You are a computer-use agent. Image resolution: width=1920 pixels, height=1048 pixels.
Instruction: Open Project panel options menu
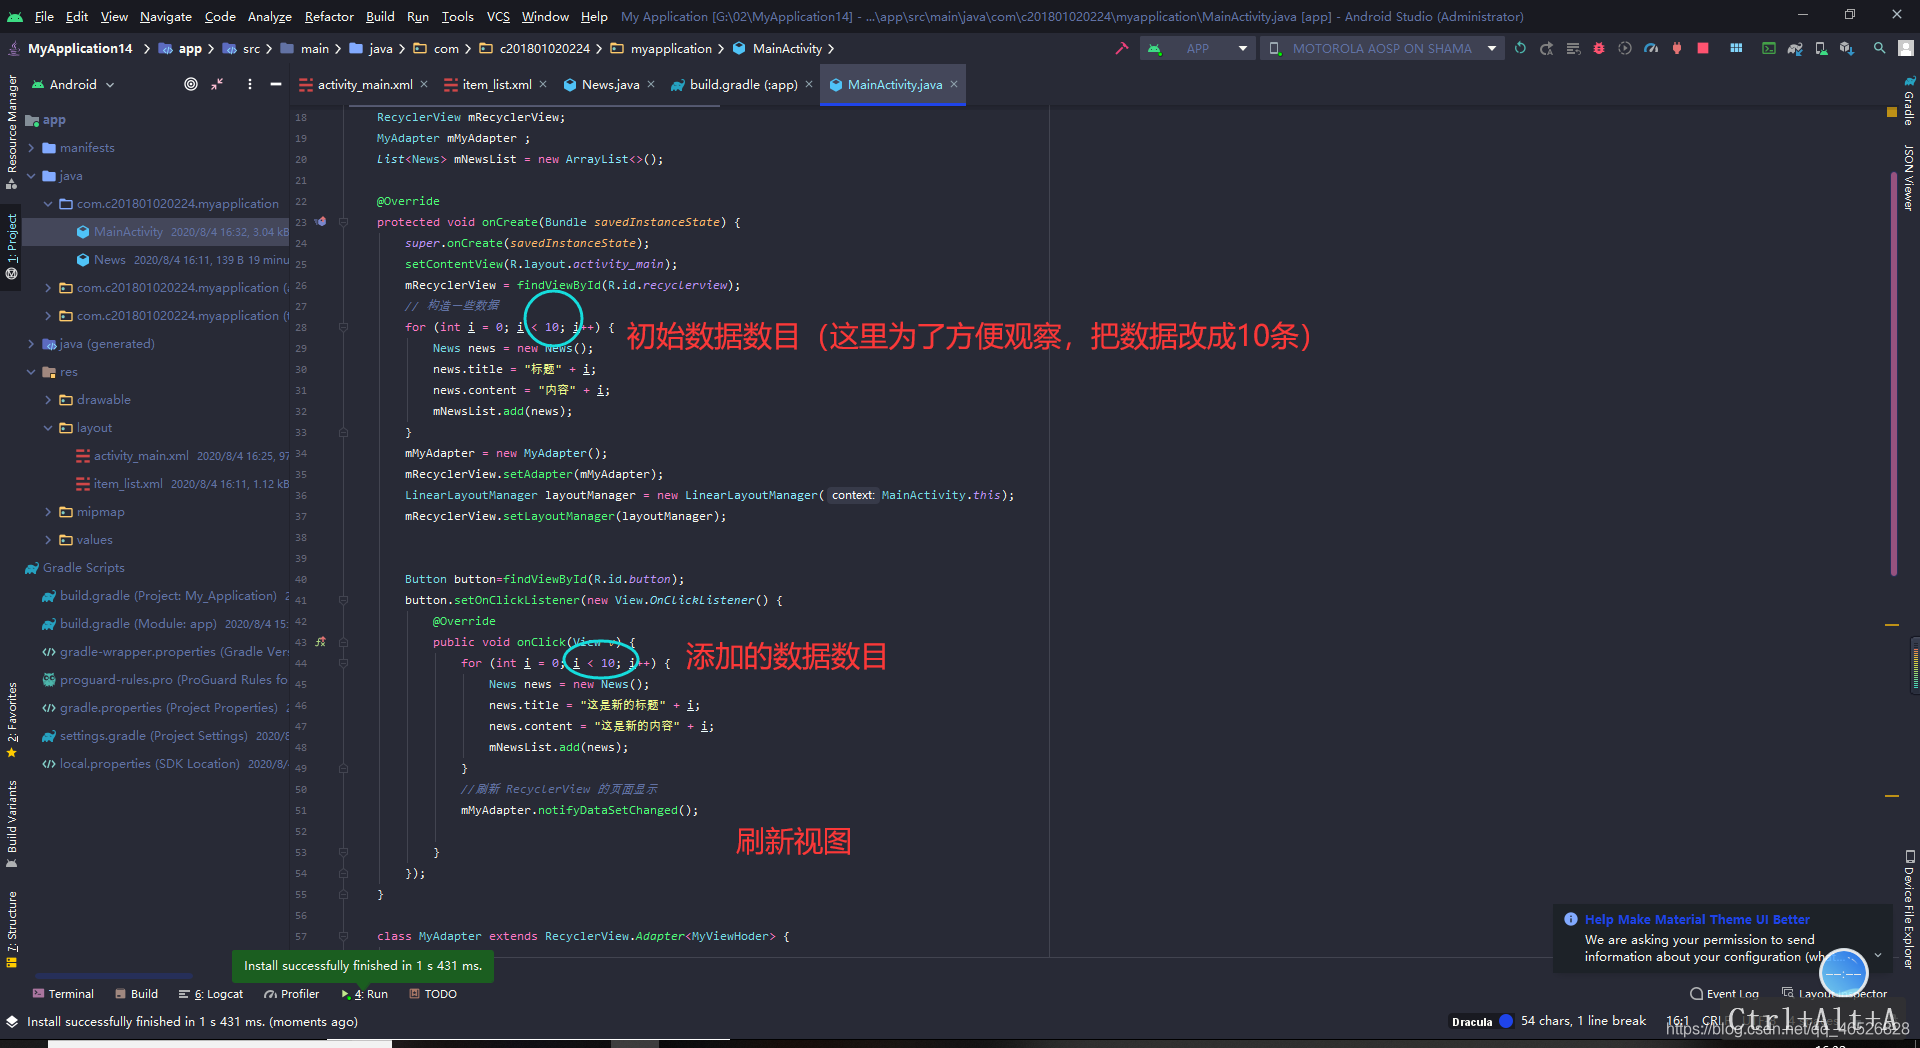point(249,84)
